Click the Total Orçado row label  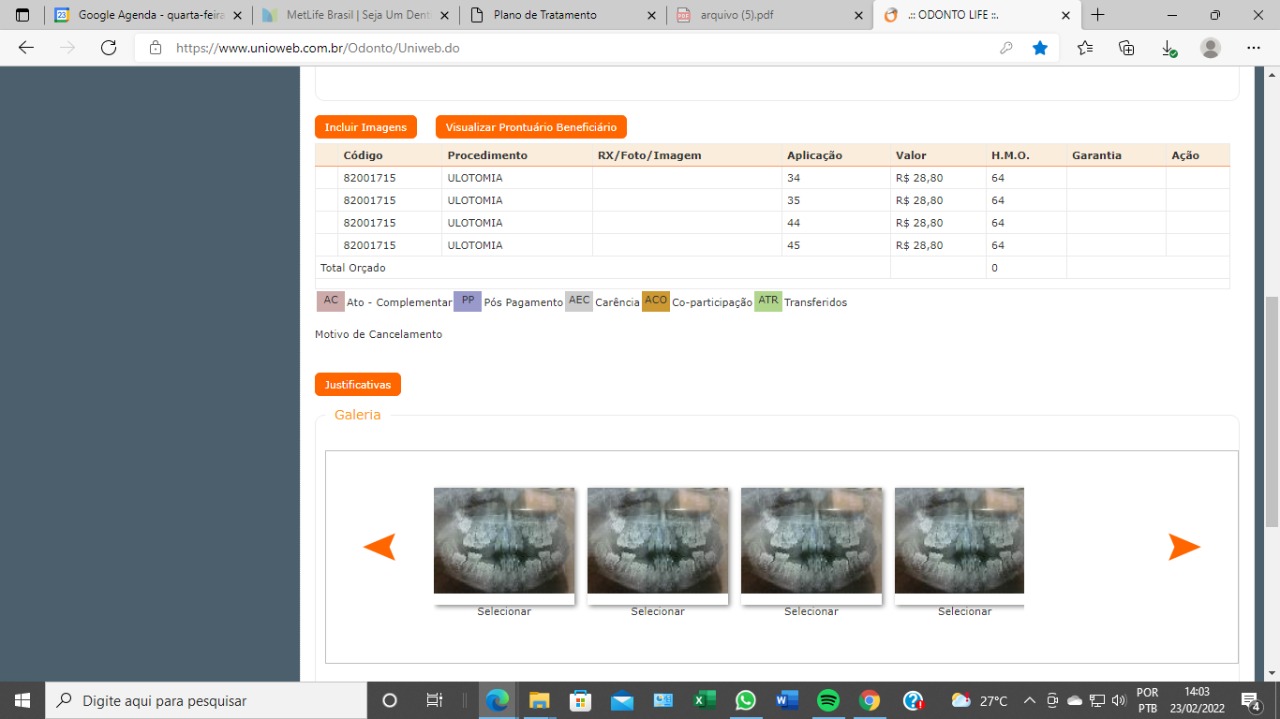352,268
